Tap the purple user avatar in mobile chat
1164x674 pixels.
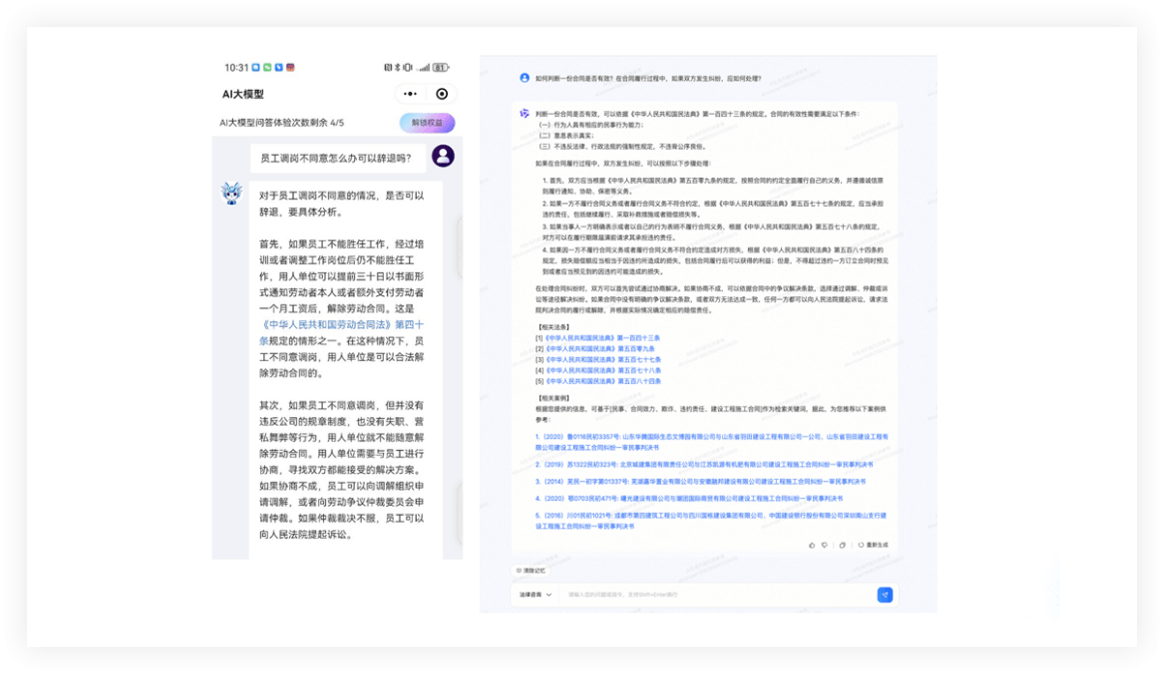pyautogui.click(x=443, y=156)
